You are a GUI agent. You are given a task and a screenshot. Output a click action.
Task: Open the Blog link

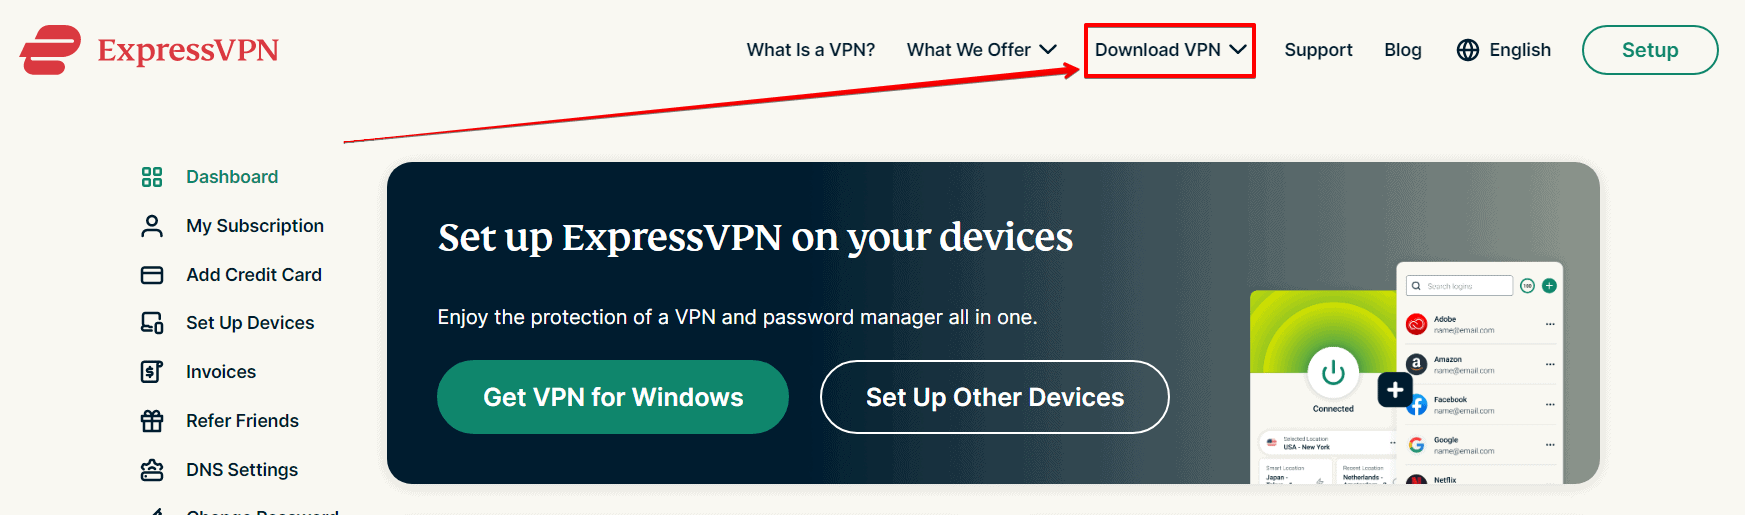pos(1402,50)
